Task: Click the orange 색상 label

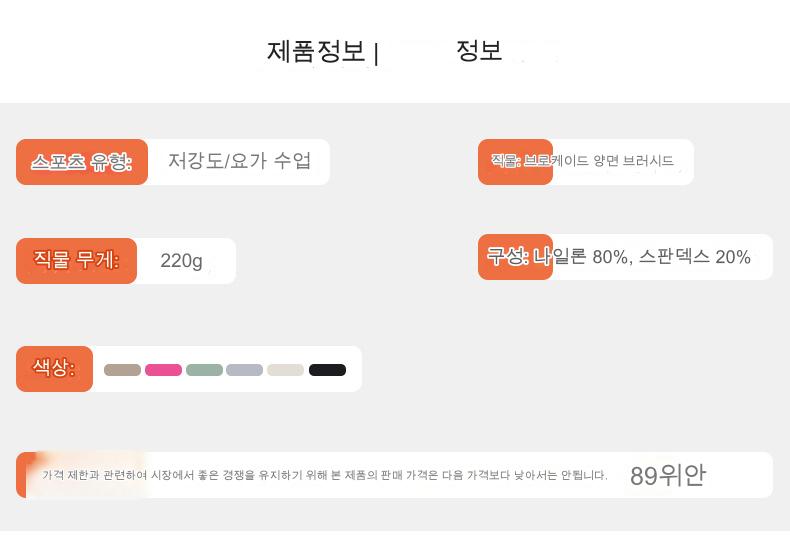Action: pos(54,368)
